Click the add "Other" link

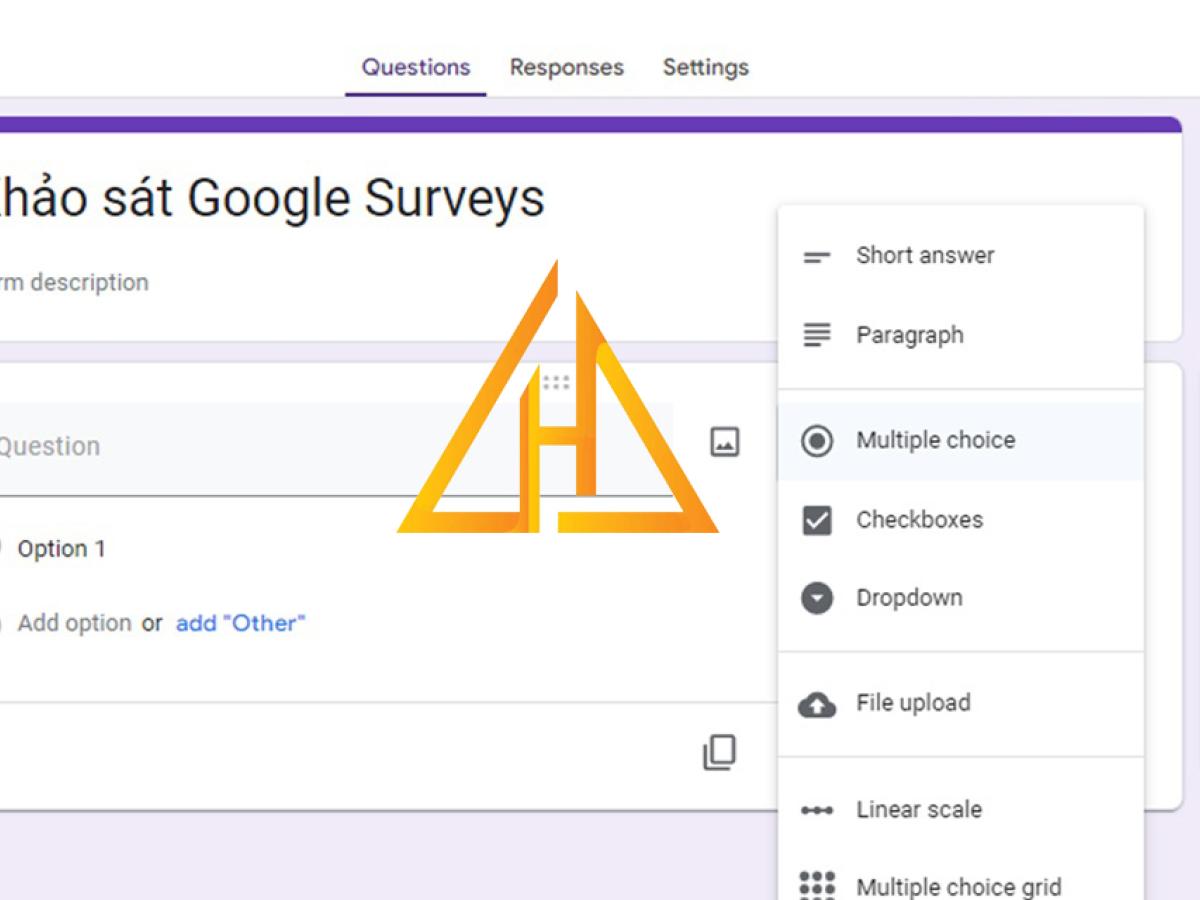point(240,623)
